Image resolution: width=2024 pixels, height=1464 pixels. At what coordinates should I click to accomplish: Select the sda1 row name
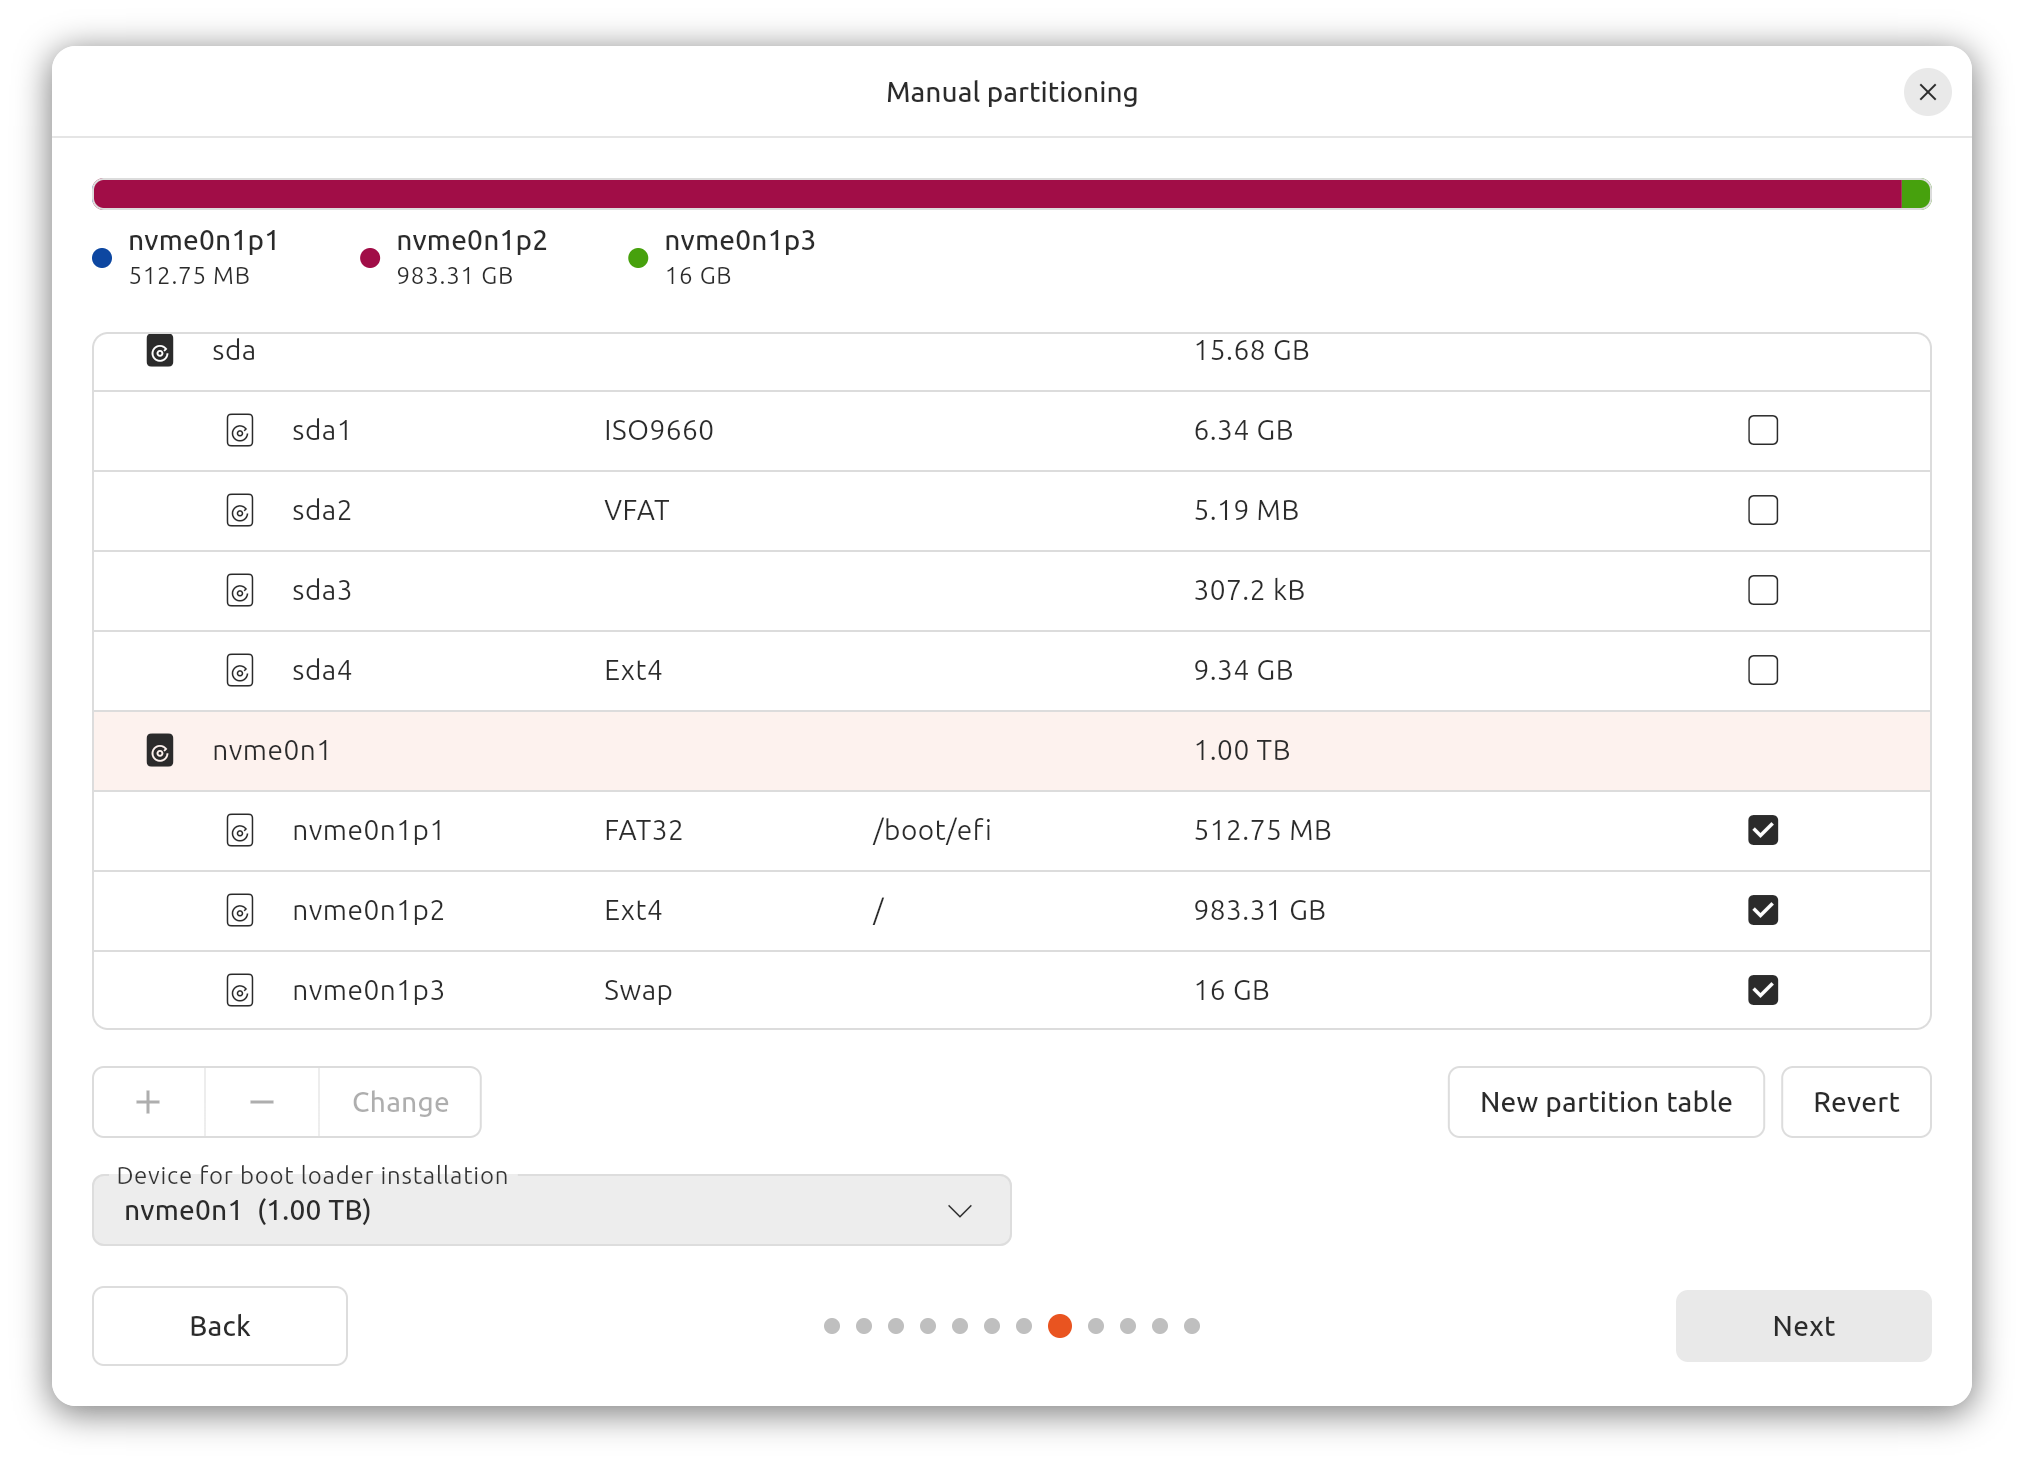click(x=321, y=431)
